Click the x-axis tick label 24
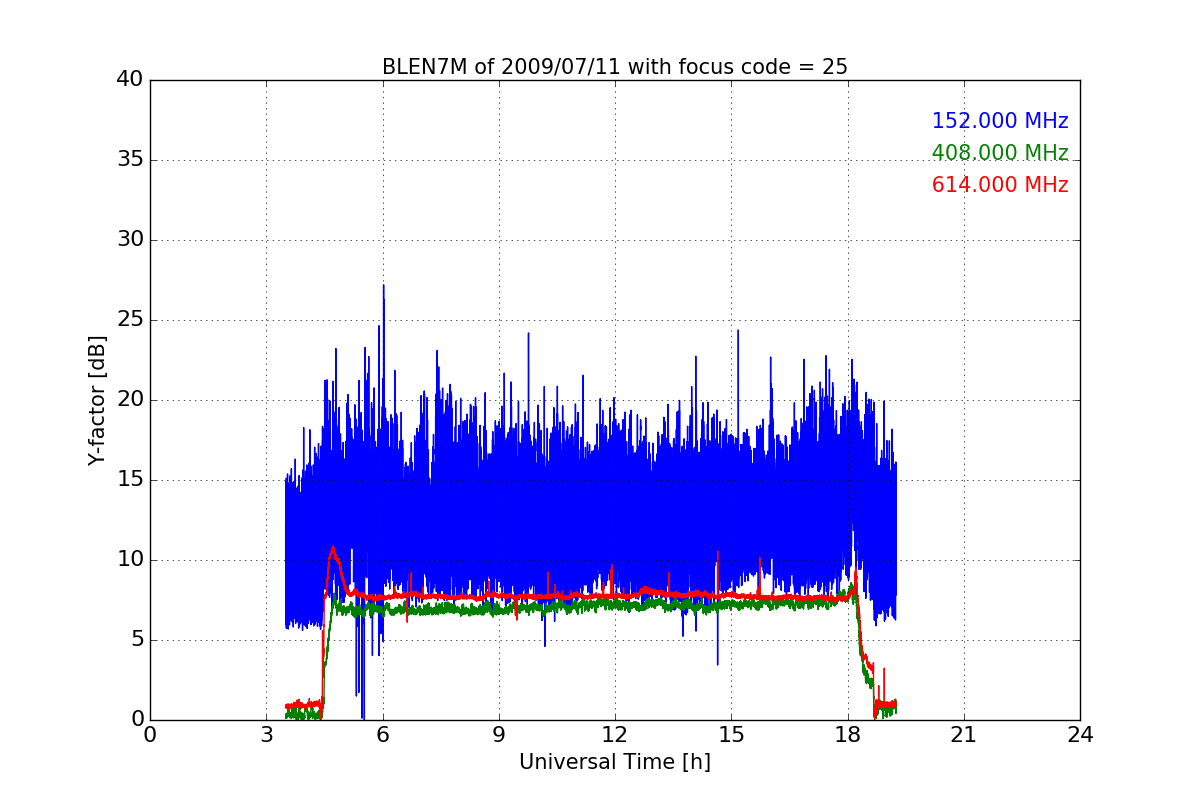1200x800 pixels. 1080,734
